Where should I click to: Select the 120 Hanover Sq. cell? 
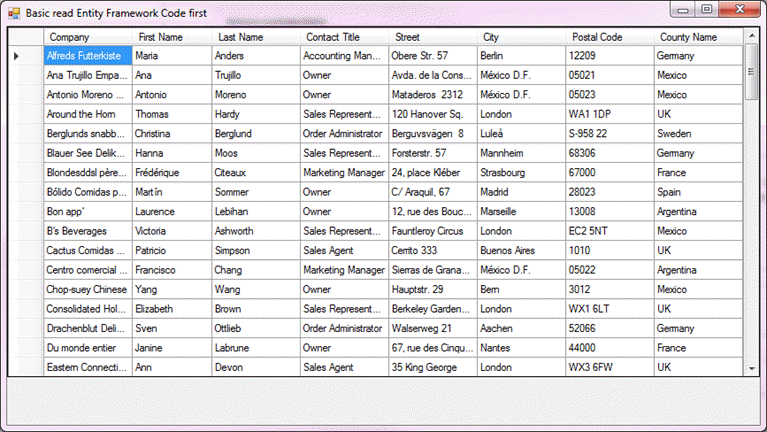(433, 114)
